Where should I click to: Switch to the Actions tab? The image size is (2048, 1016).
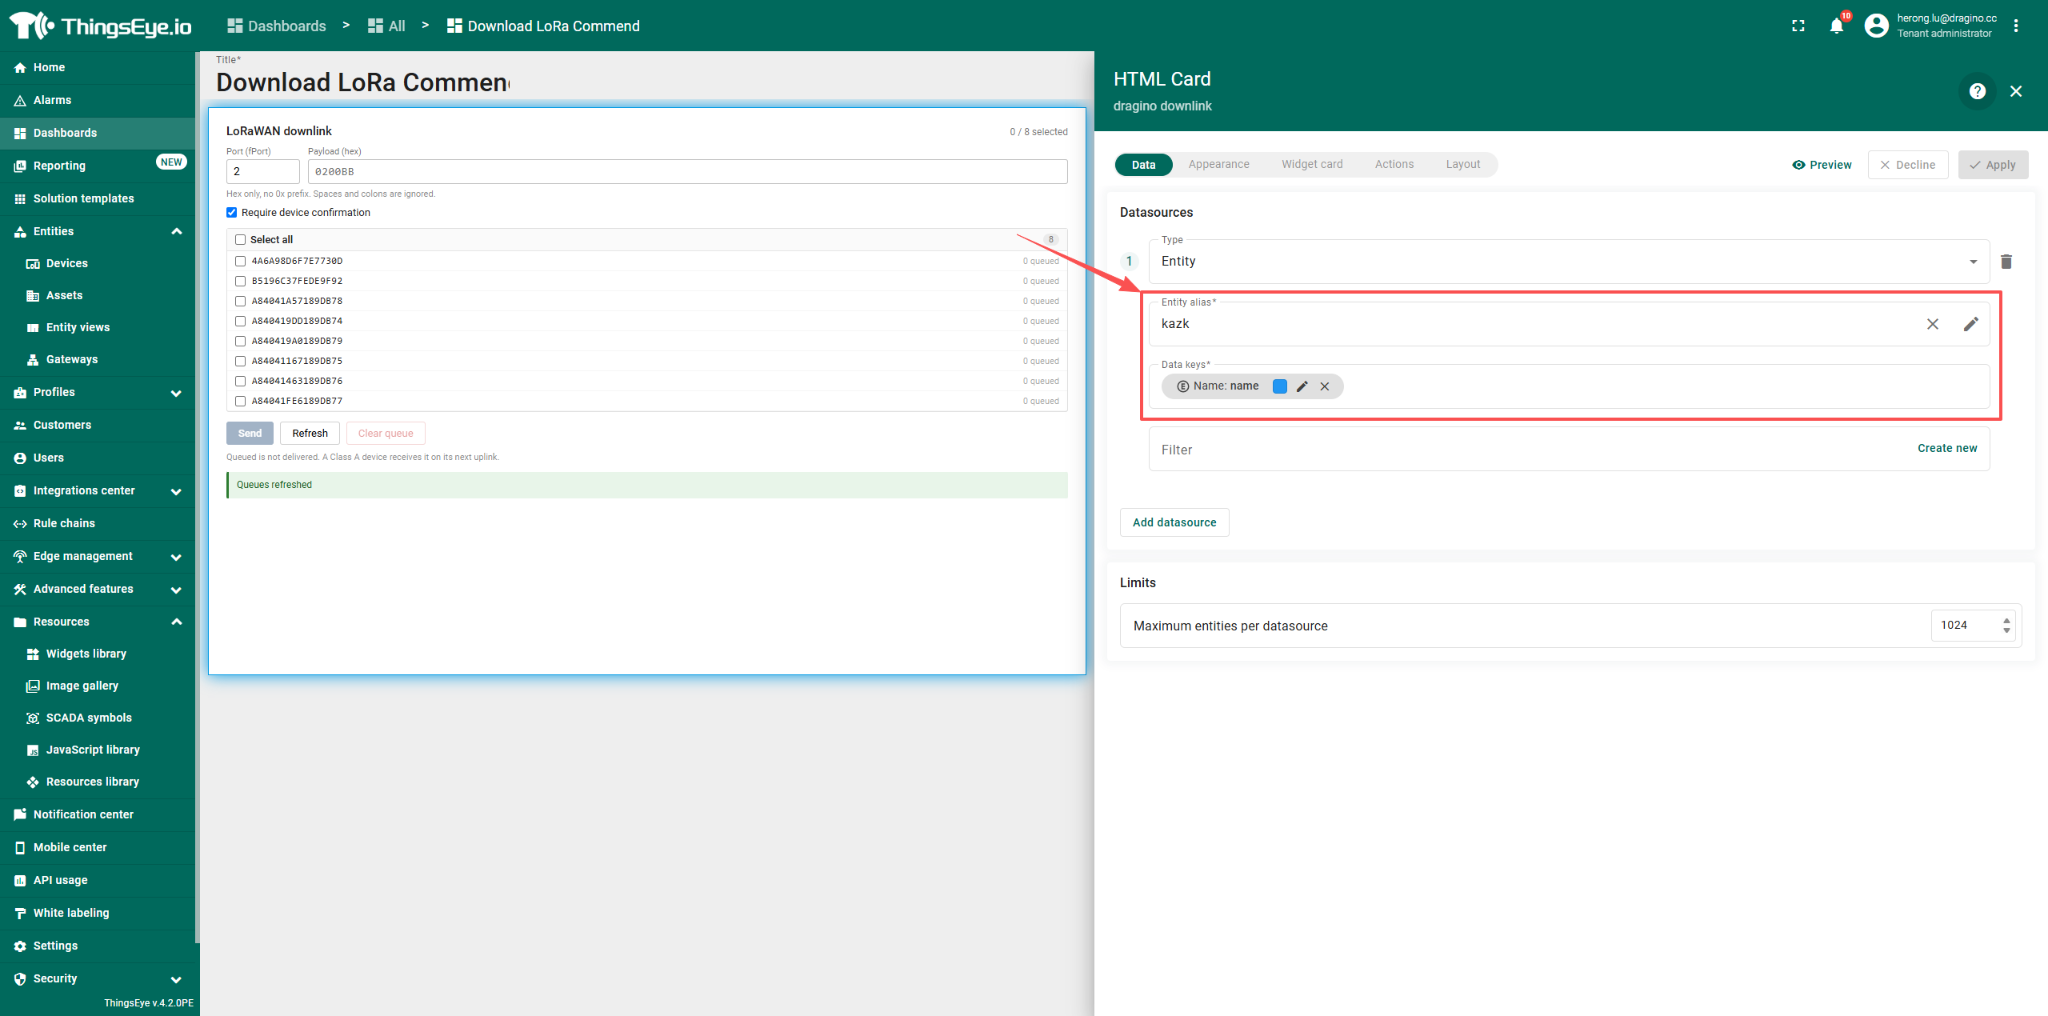click(1394, 164)
